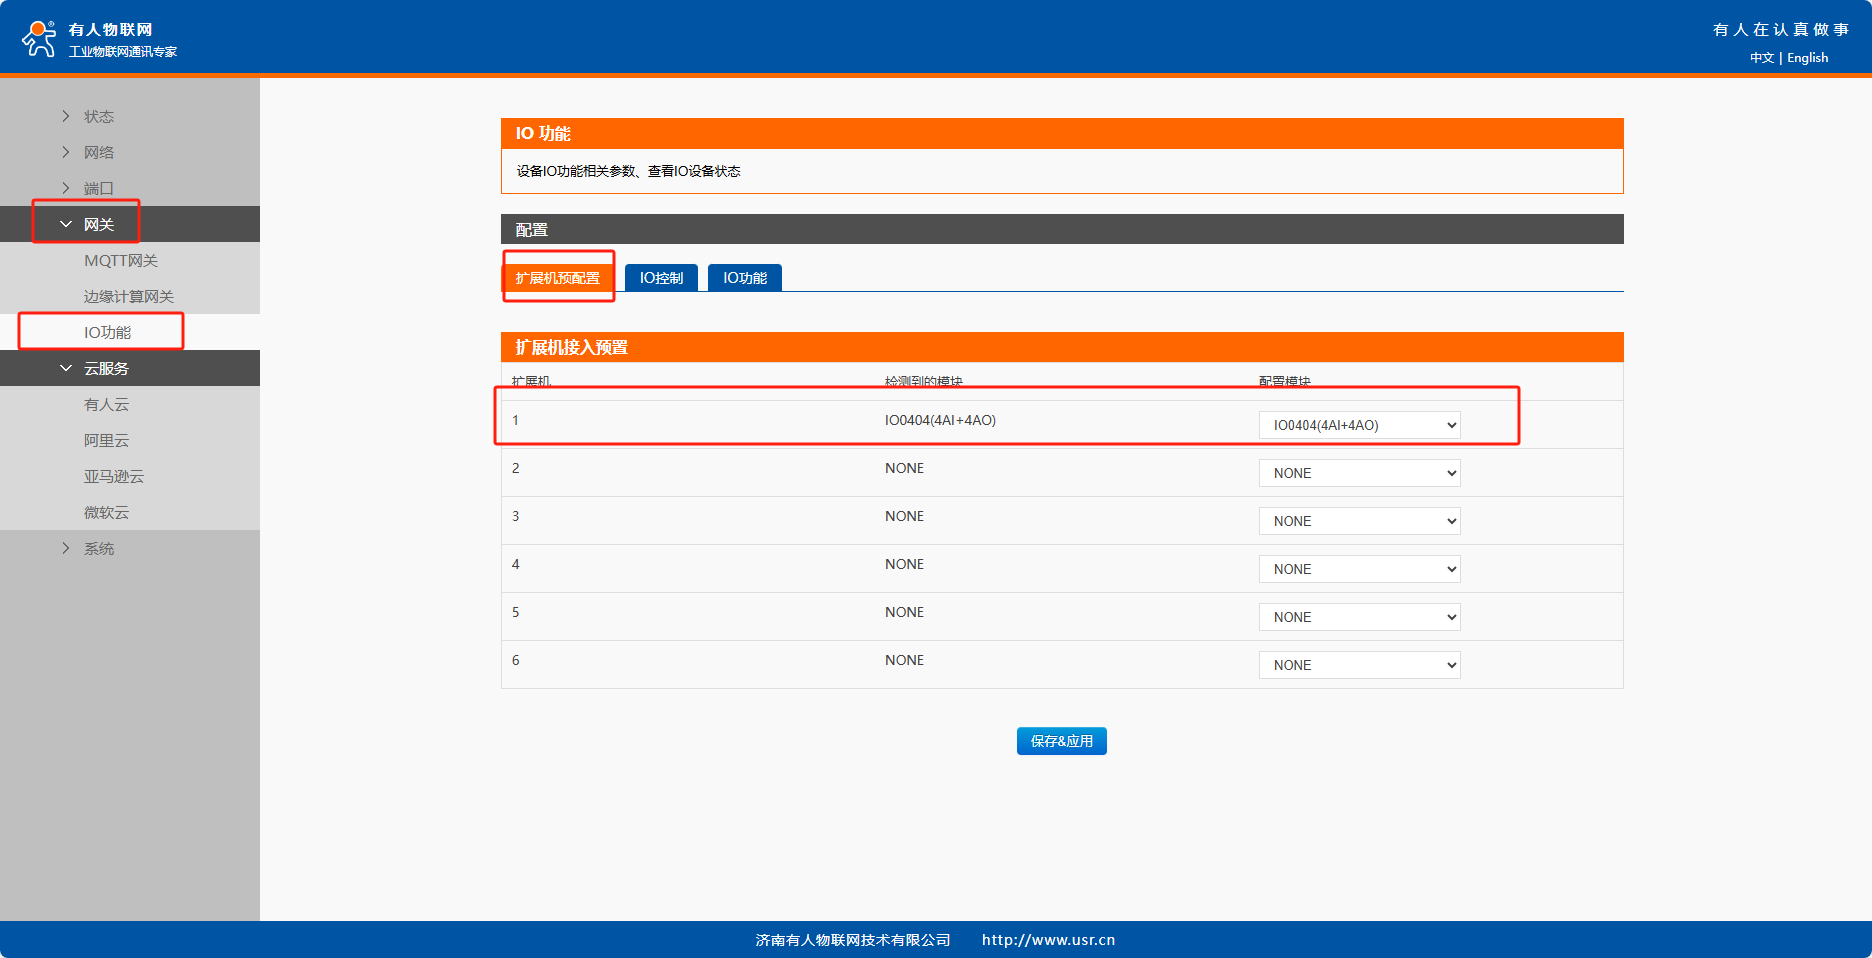The width and height of the screenshot is (1872, 958).
Task: Click the 保存&应用 button
Action: click(1061, 741)
